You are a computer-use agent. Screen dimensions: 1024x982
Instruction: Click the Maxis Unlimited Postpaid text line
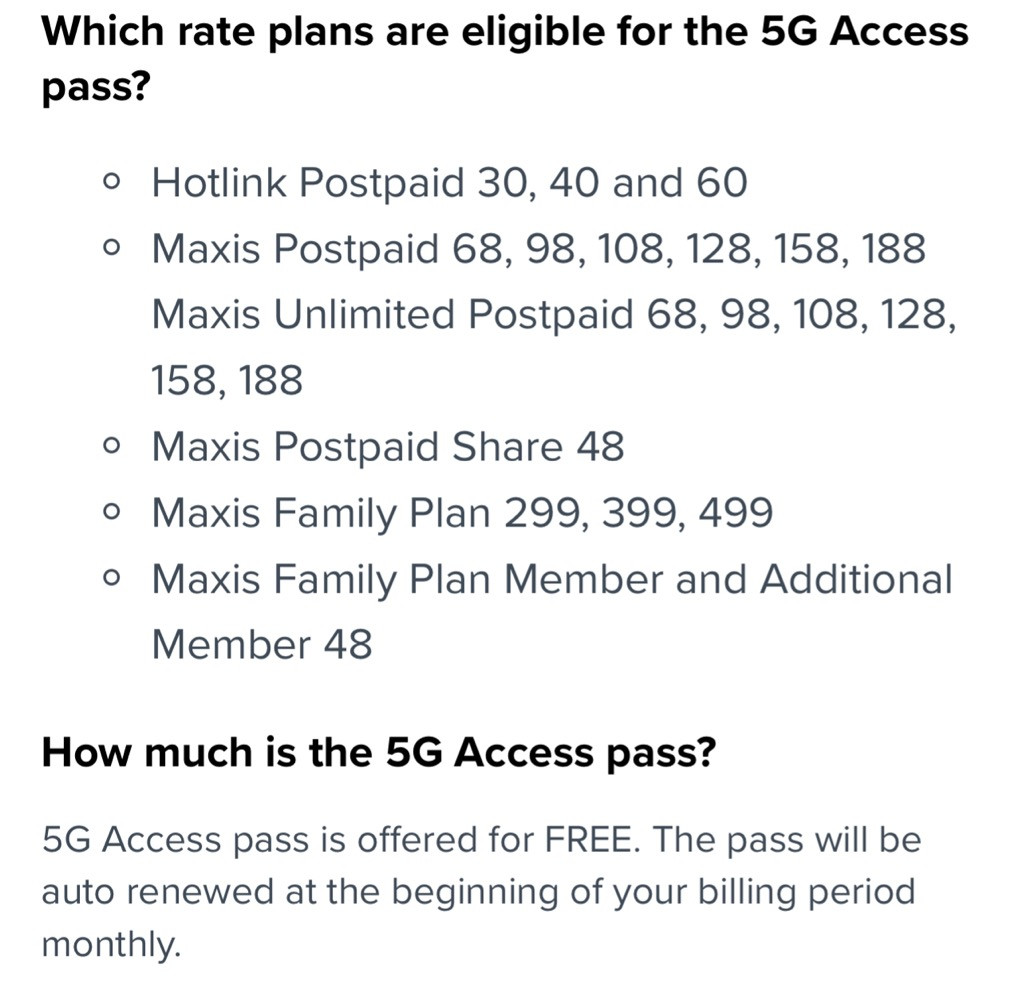click(x=554, y=315)
